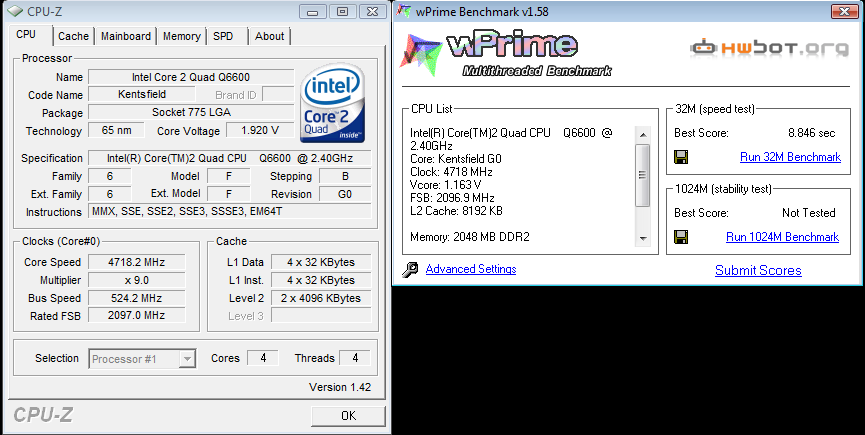
Task: Click the wPrime title bar app icon
Action: [405, 11]
